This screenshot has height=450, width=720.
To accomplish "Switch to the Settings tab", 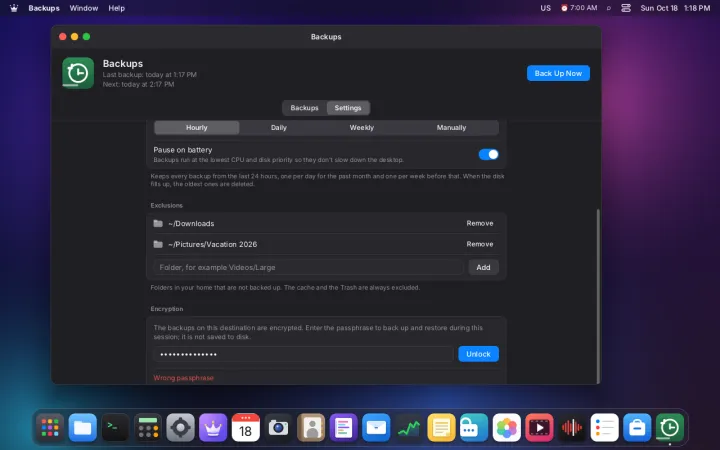I will [x=348, y=108].
